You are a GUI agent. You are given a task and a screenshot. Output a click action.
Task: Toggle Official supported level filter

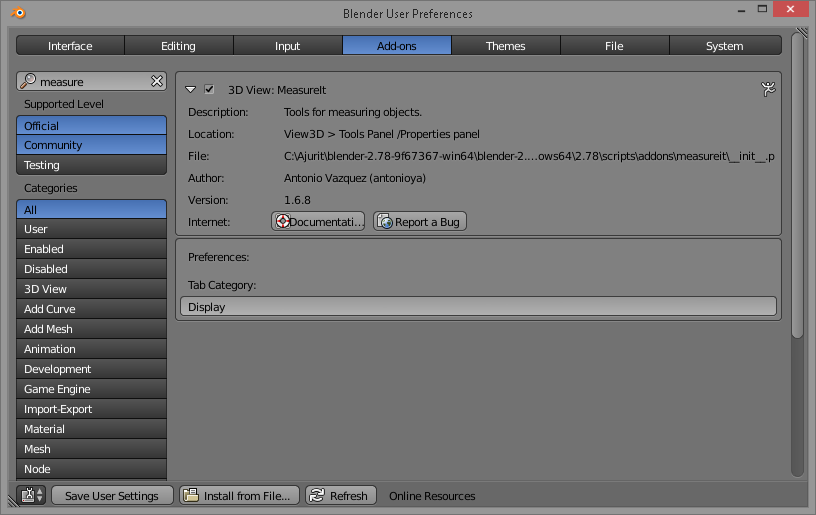pyautogui.click(x=92, y=125)
